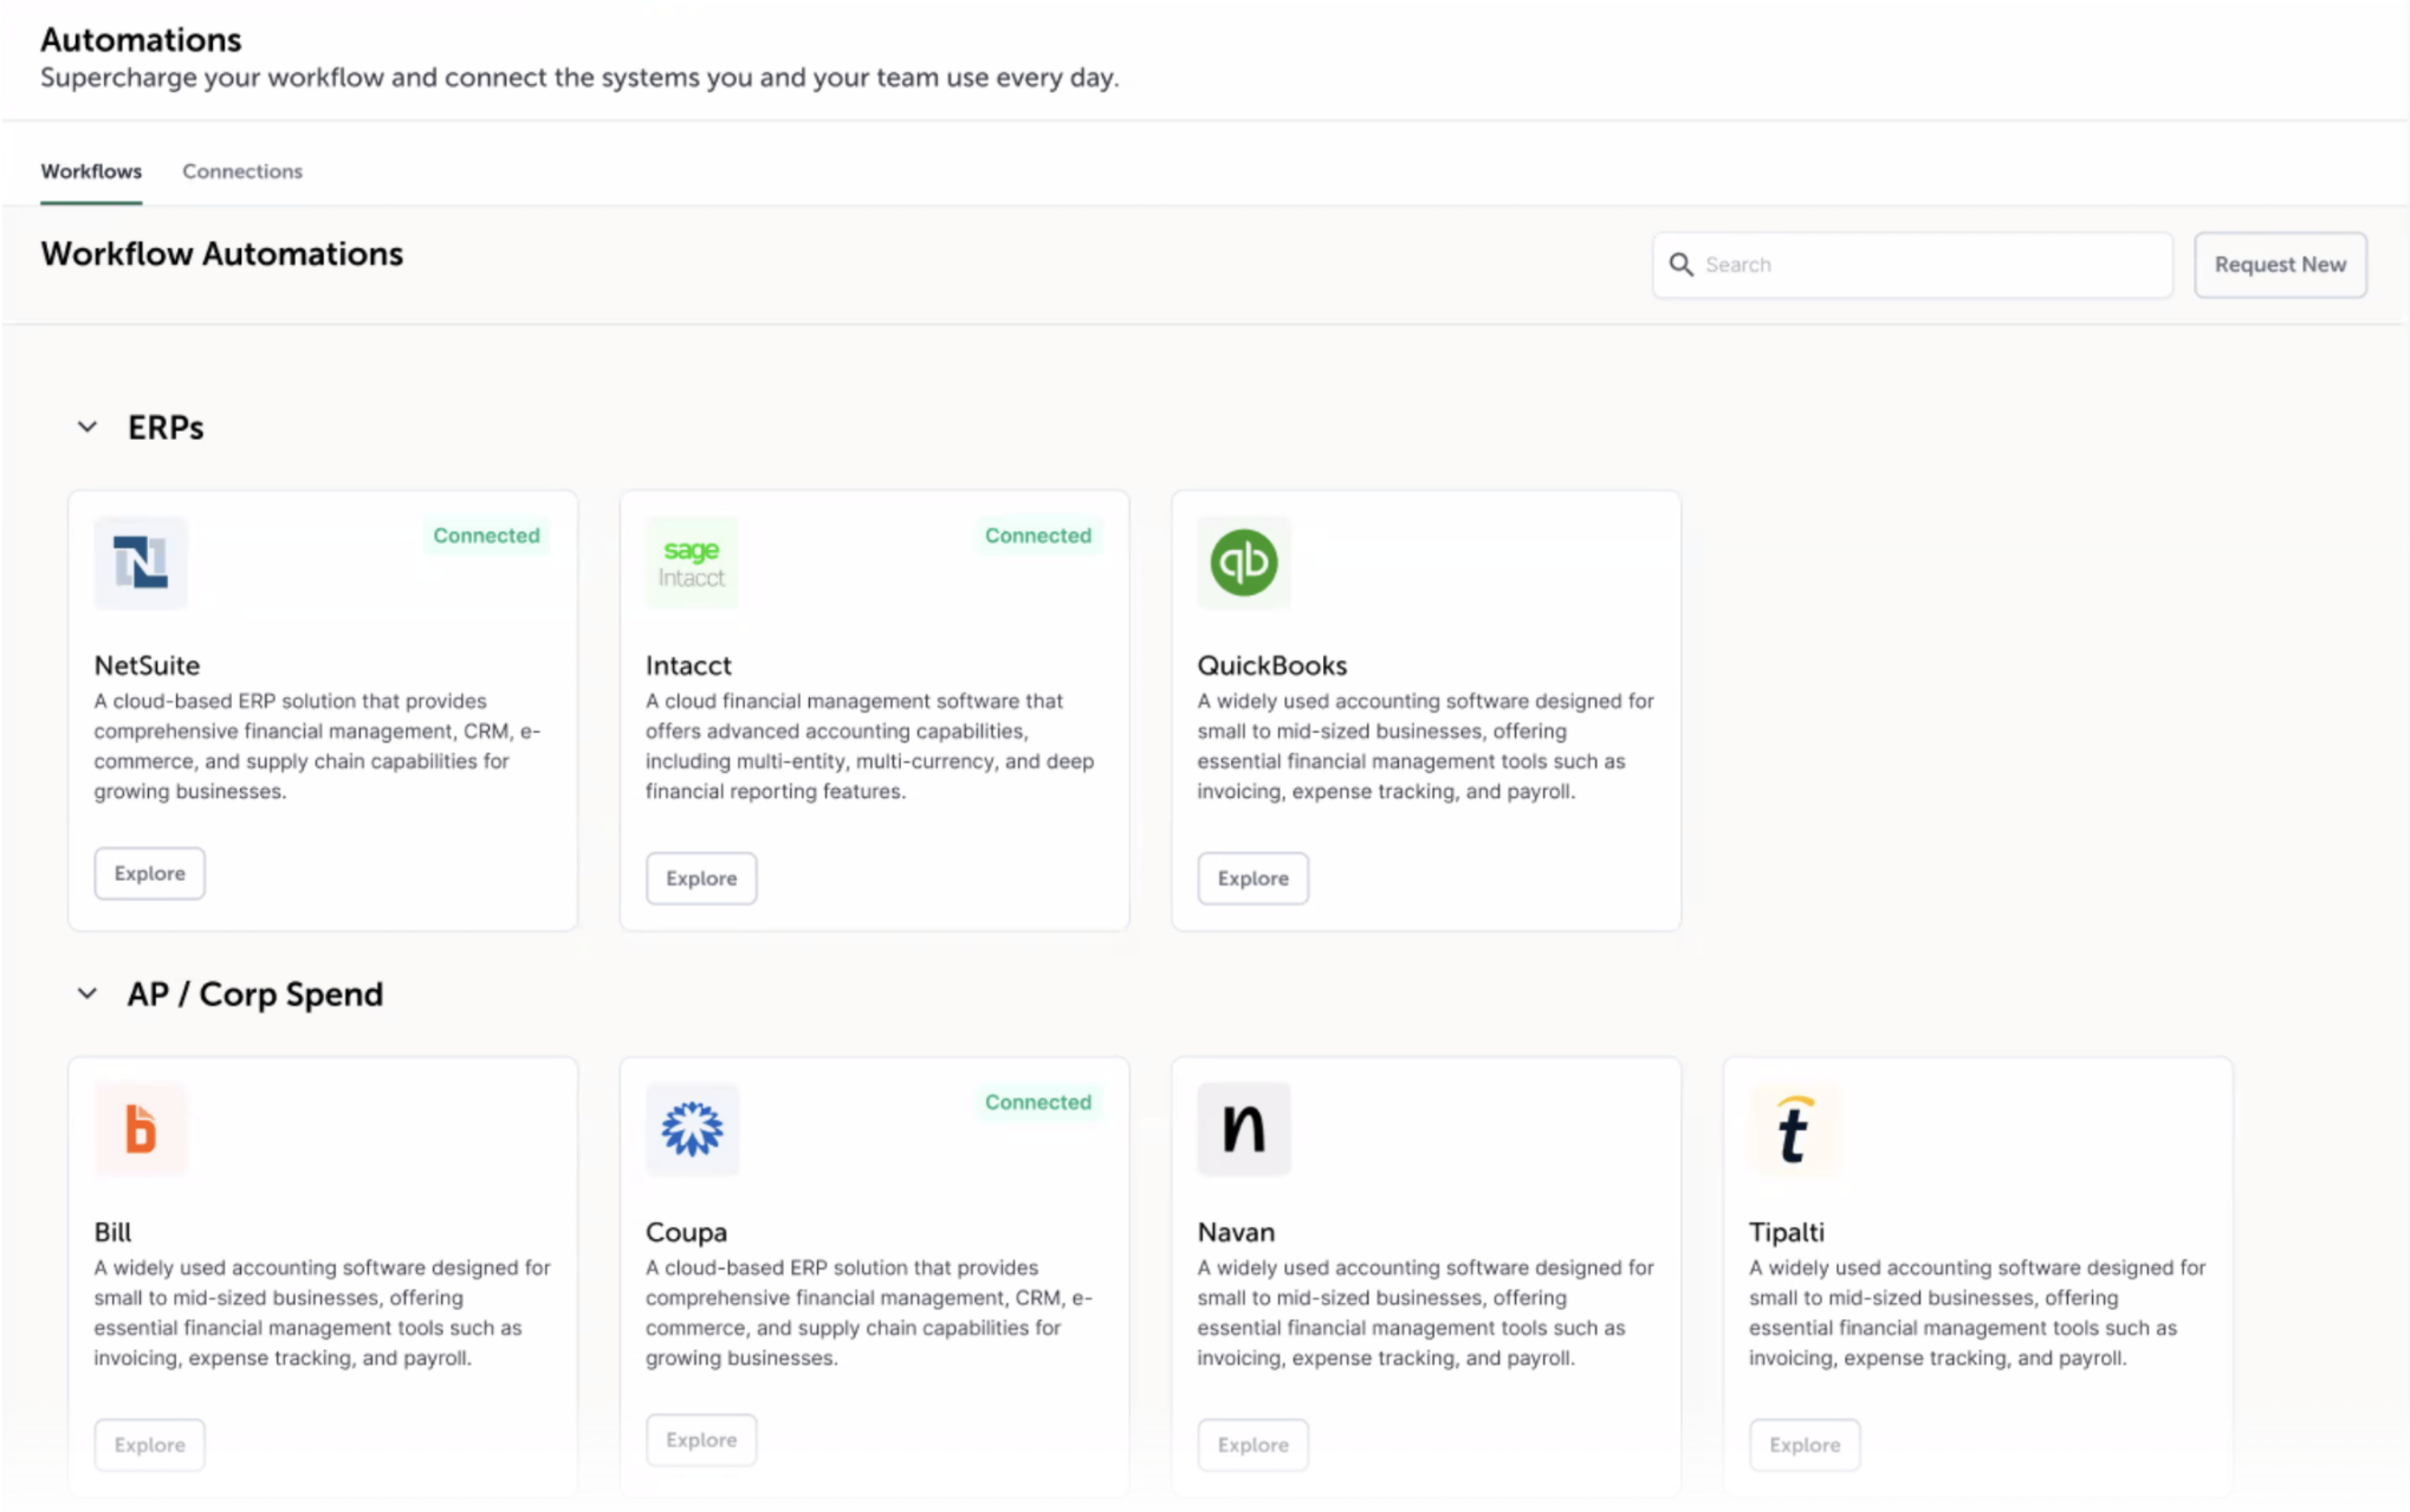Screen dimensions: 2410x1512
Task: Explore the Intacct integration
Action: pyautogui.click(x=701, y=878)
